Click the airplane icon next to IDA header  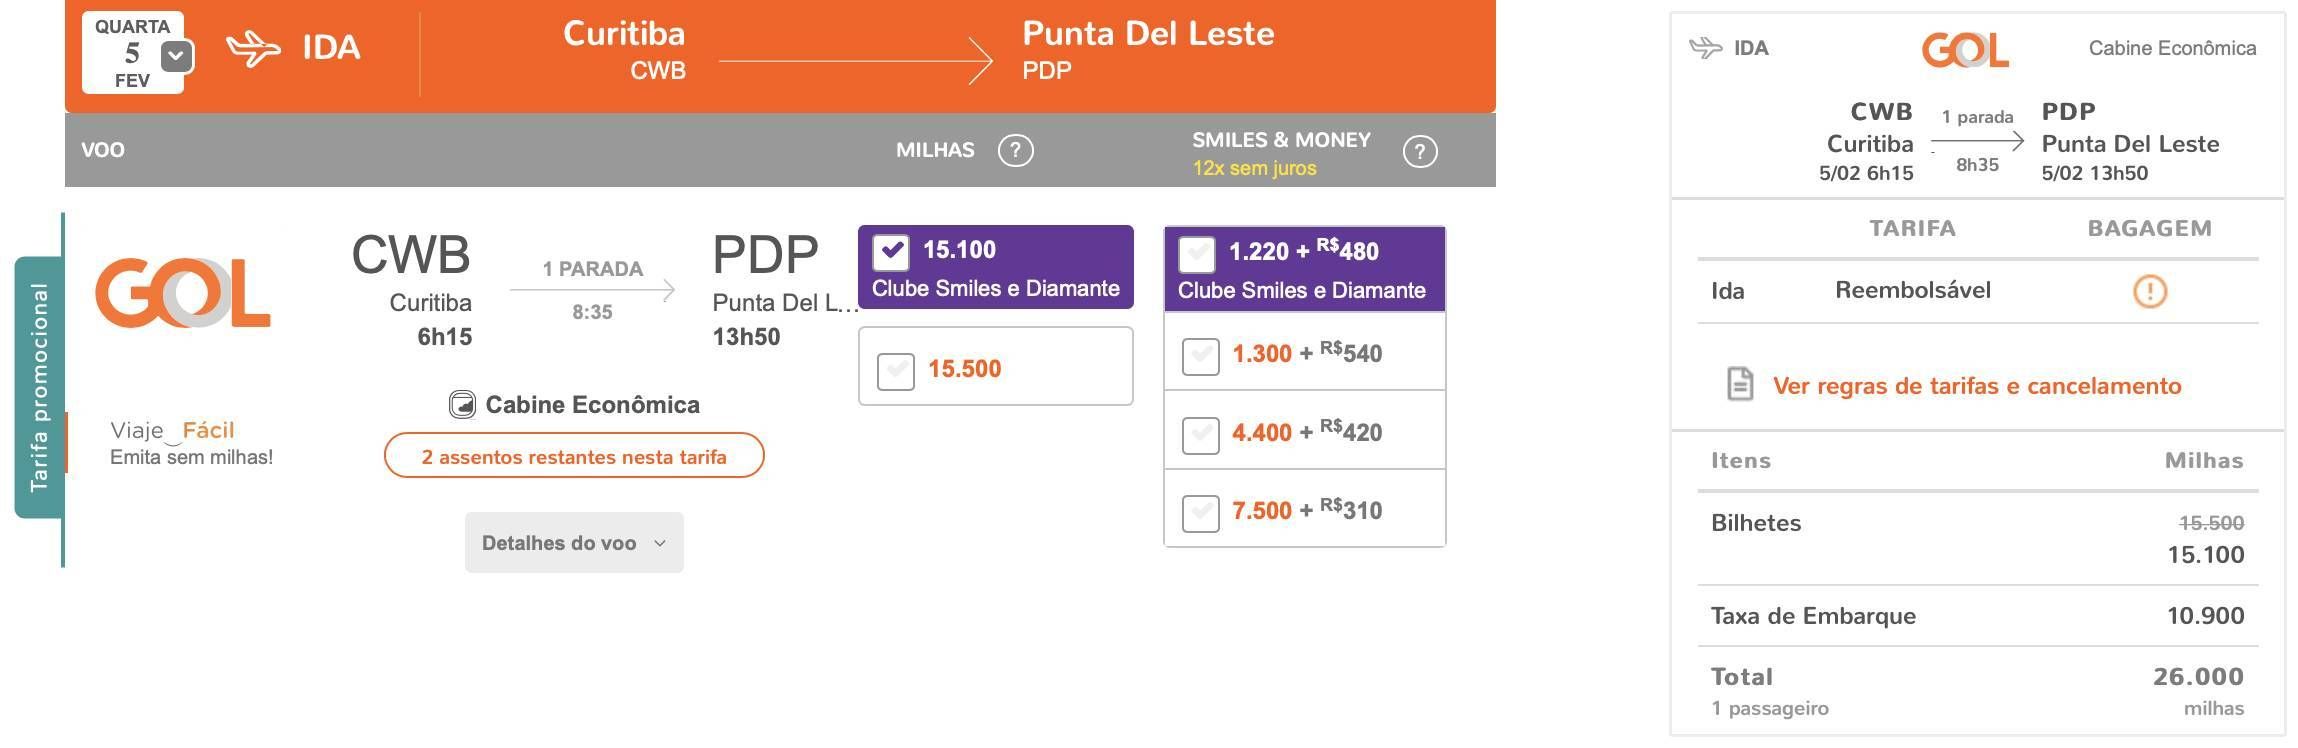(x=253, y=48)
